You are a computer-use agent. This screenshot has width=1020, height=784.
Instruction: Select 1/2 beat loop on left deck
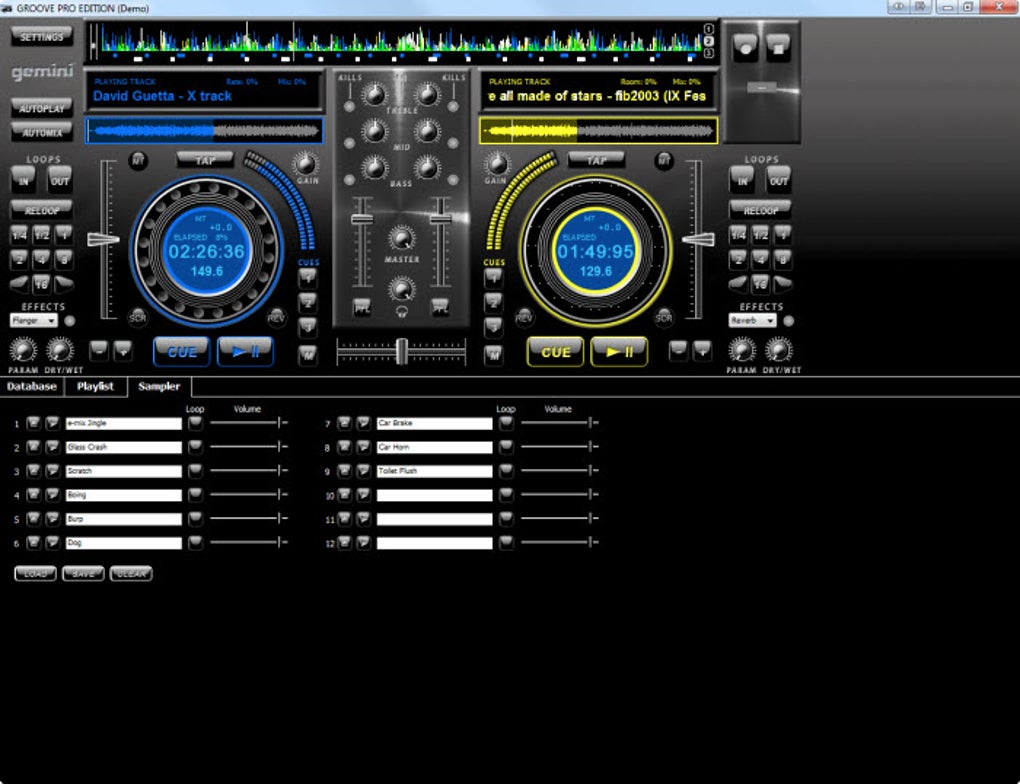coord(42,235)
